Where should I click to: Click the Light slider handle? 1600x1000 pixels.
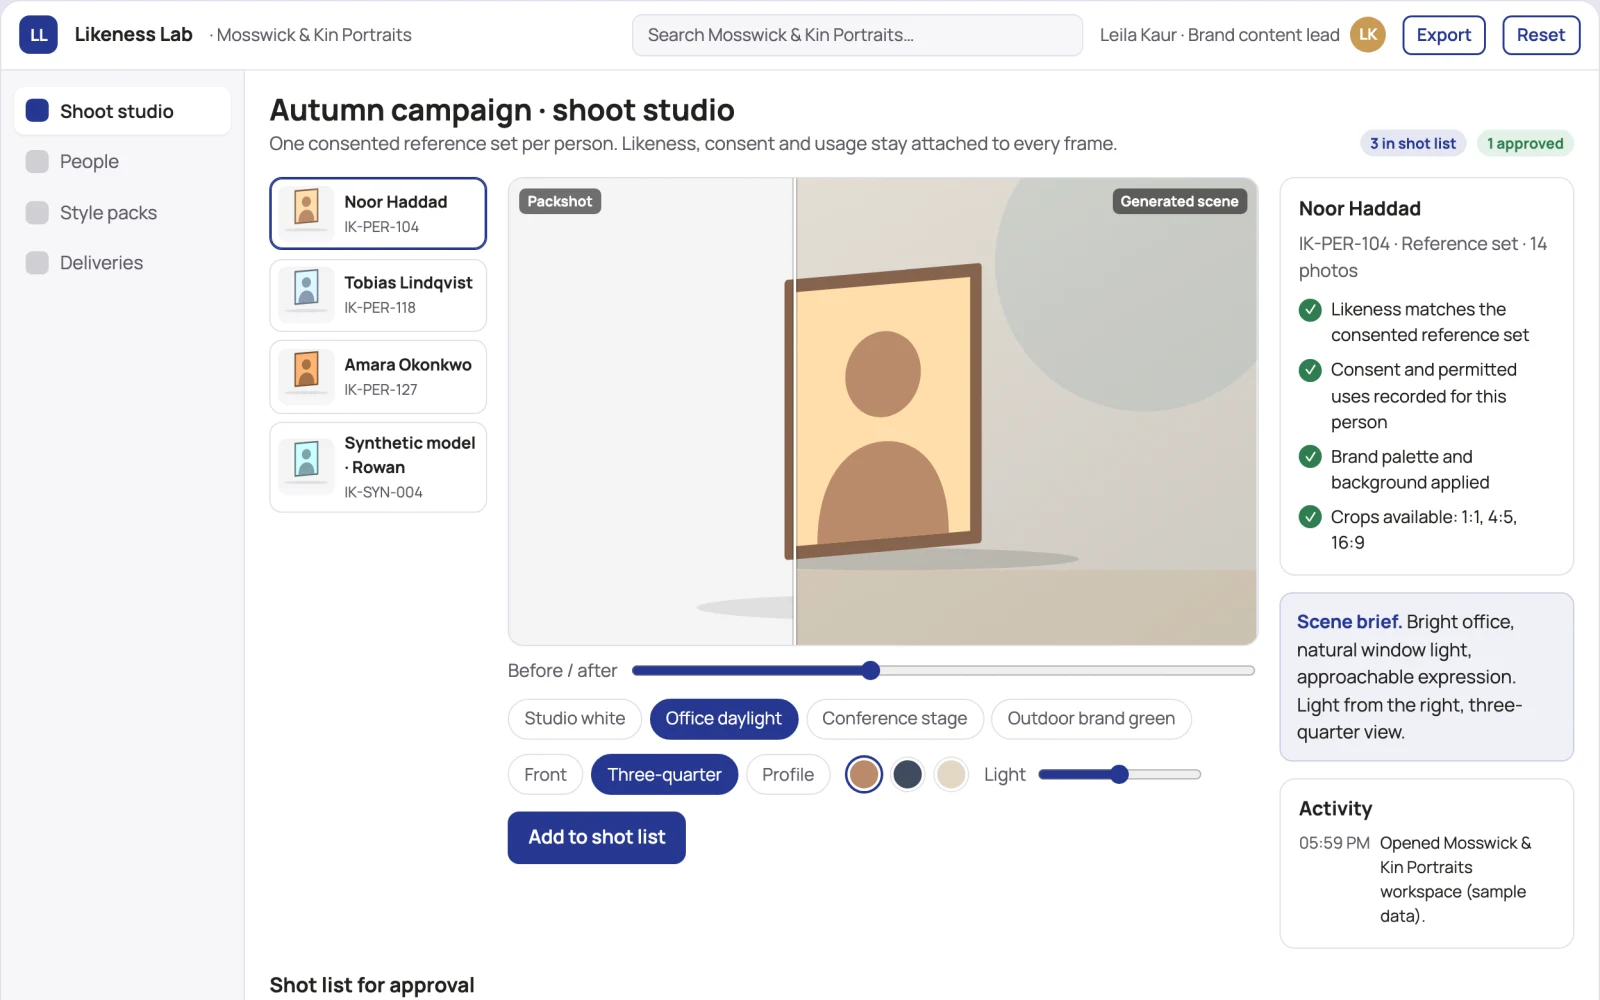click(x=1120, y=774)
